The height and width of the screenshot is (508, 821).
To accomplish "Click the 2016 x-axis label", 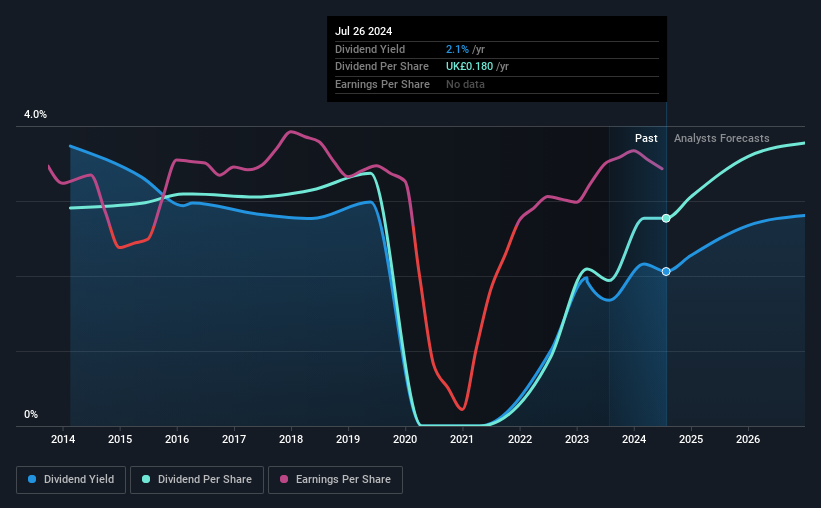I will [177, 439].
